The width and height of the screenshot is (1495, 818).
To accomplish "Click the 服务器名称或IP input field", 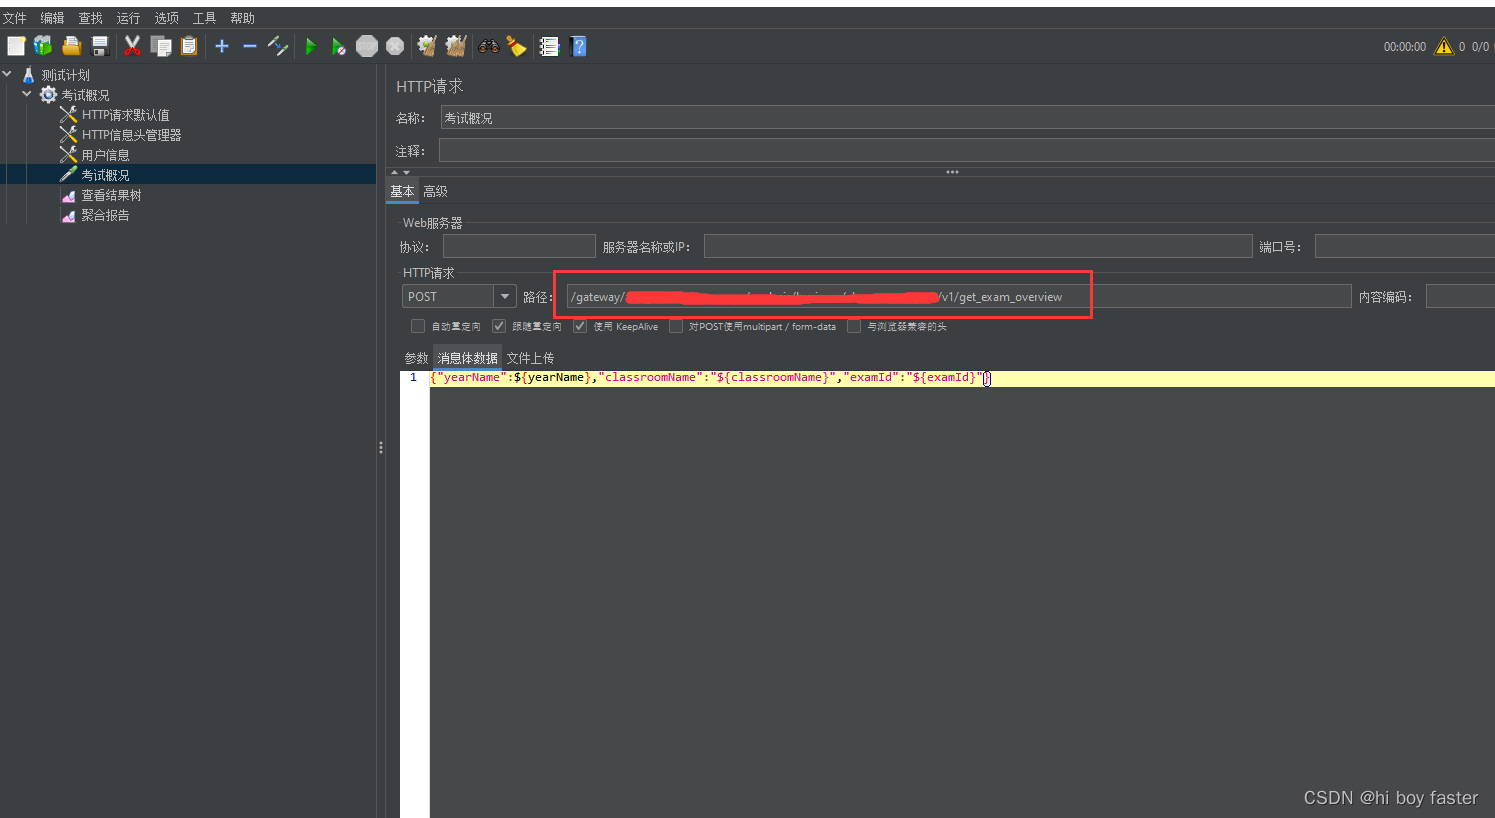I will (978, 246).
